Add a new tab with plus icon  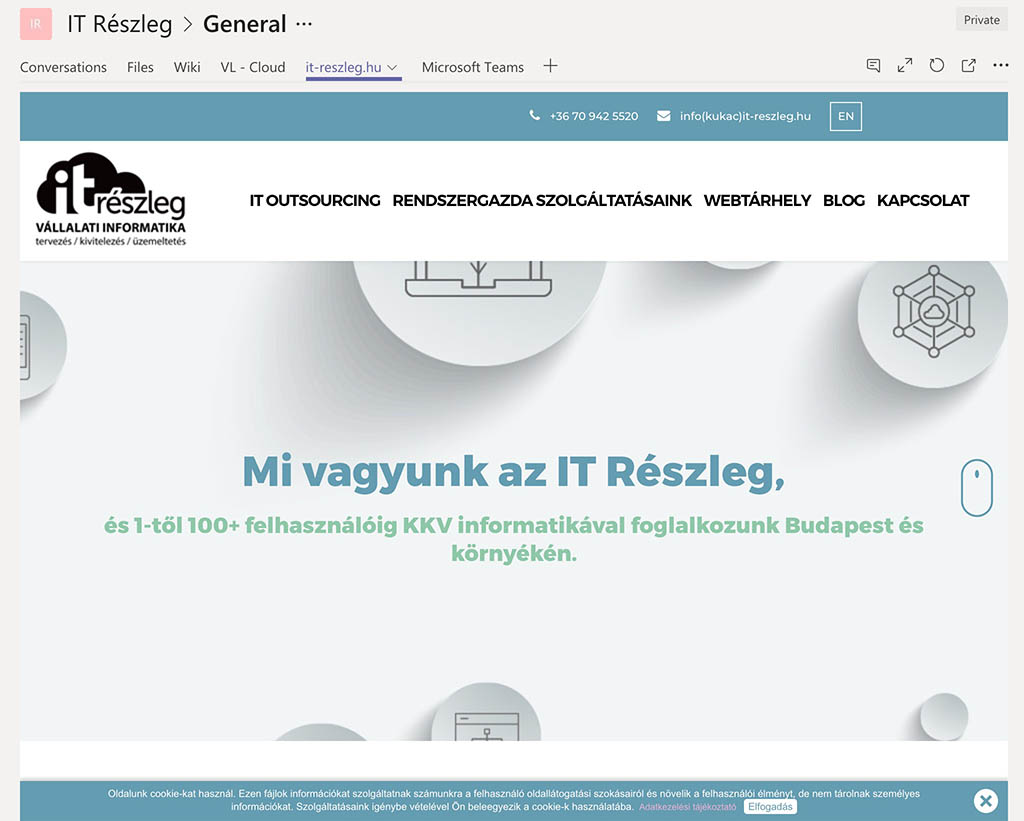point(550,66)
